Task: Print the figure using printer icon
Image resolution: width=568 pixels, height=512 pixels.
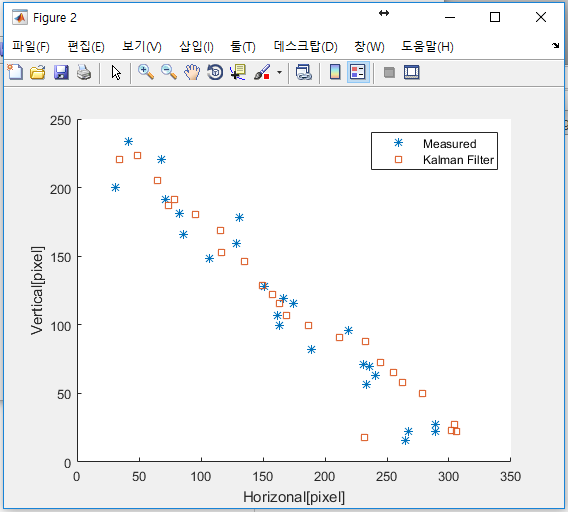Action: 84,72
